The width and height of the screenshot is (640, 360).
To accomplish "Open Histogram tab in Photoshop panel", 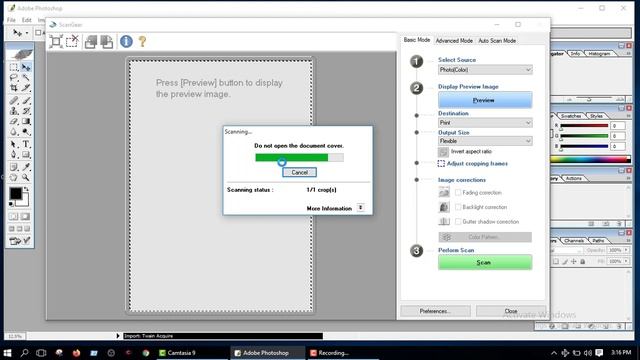I will [599, 53].
